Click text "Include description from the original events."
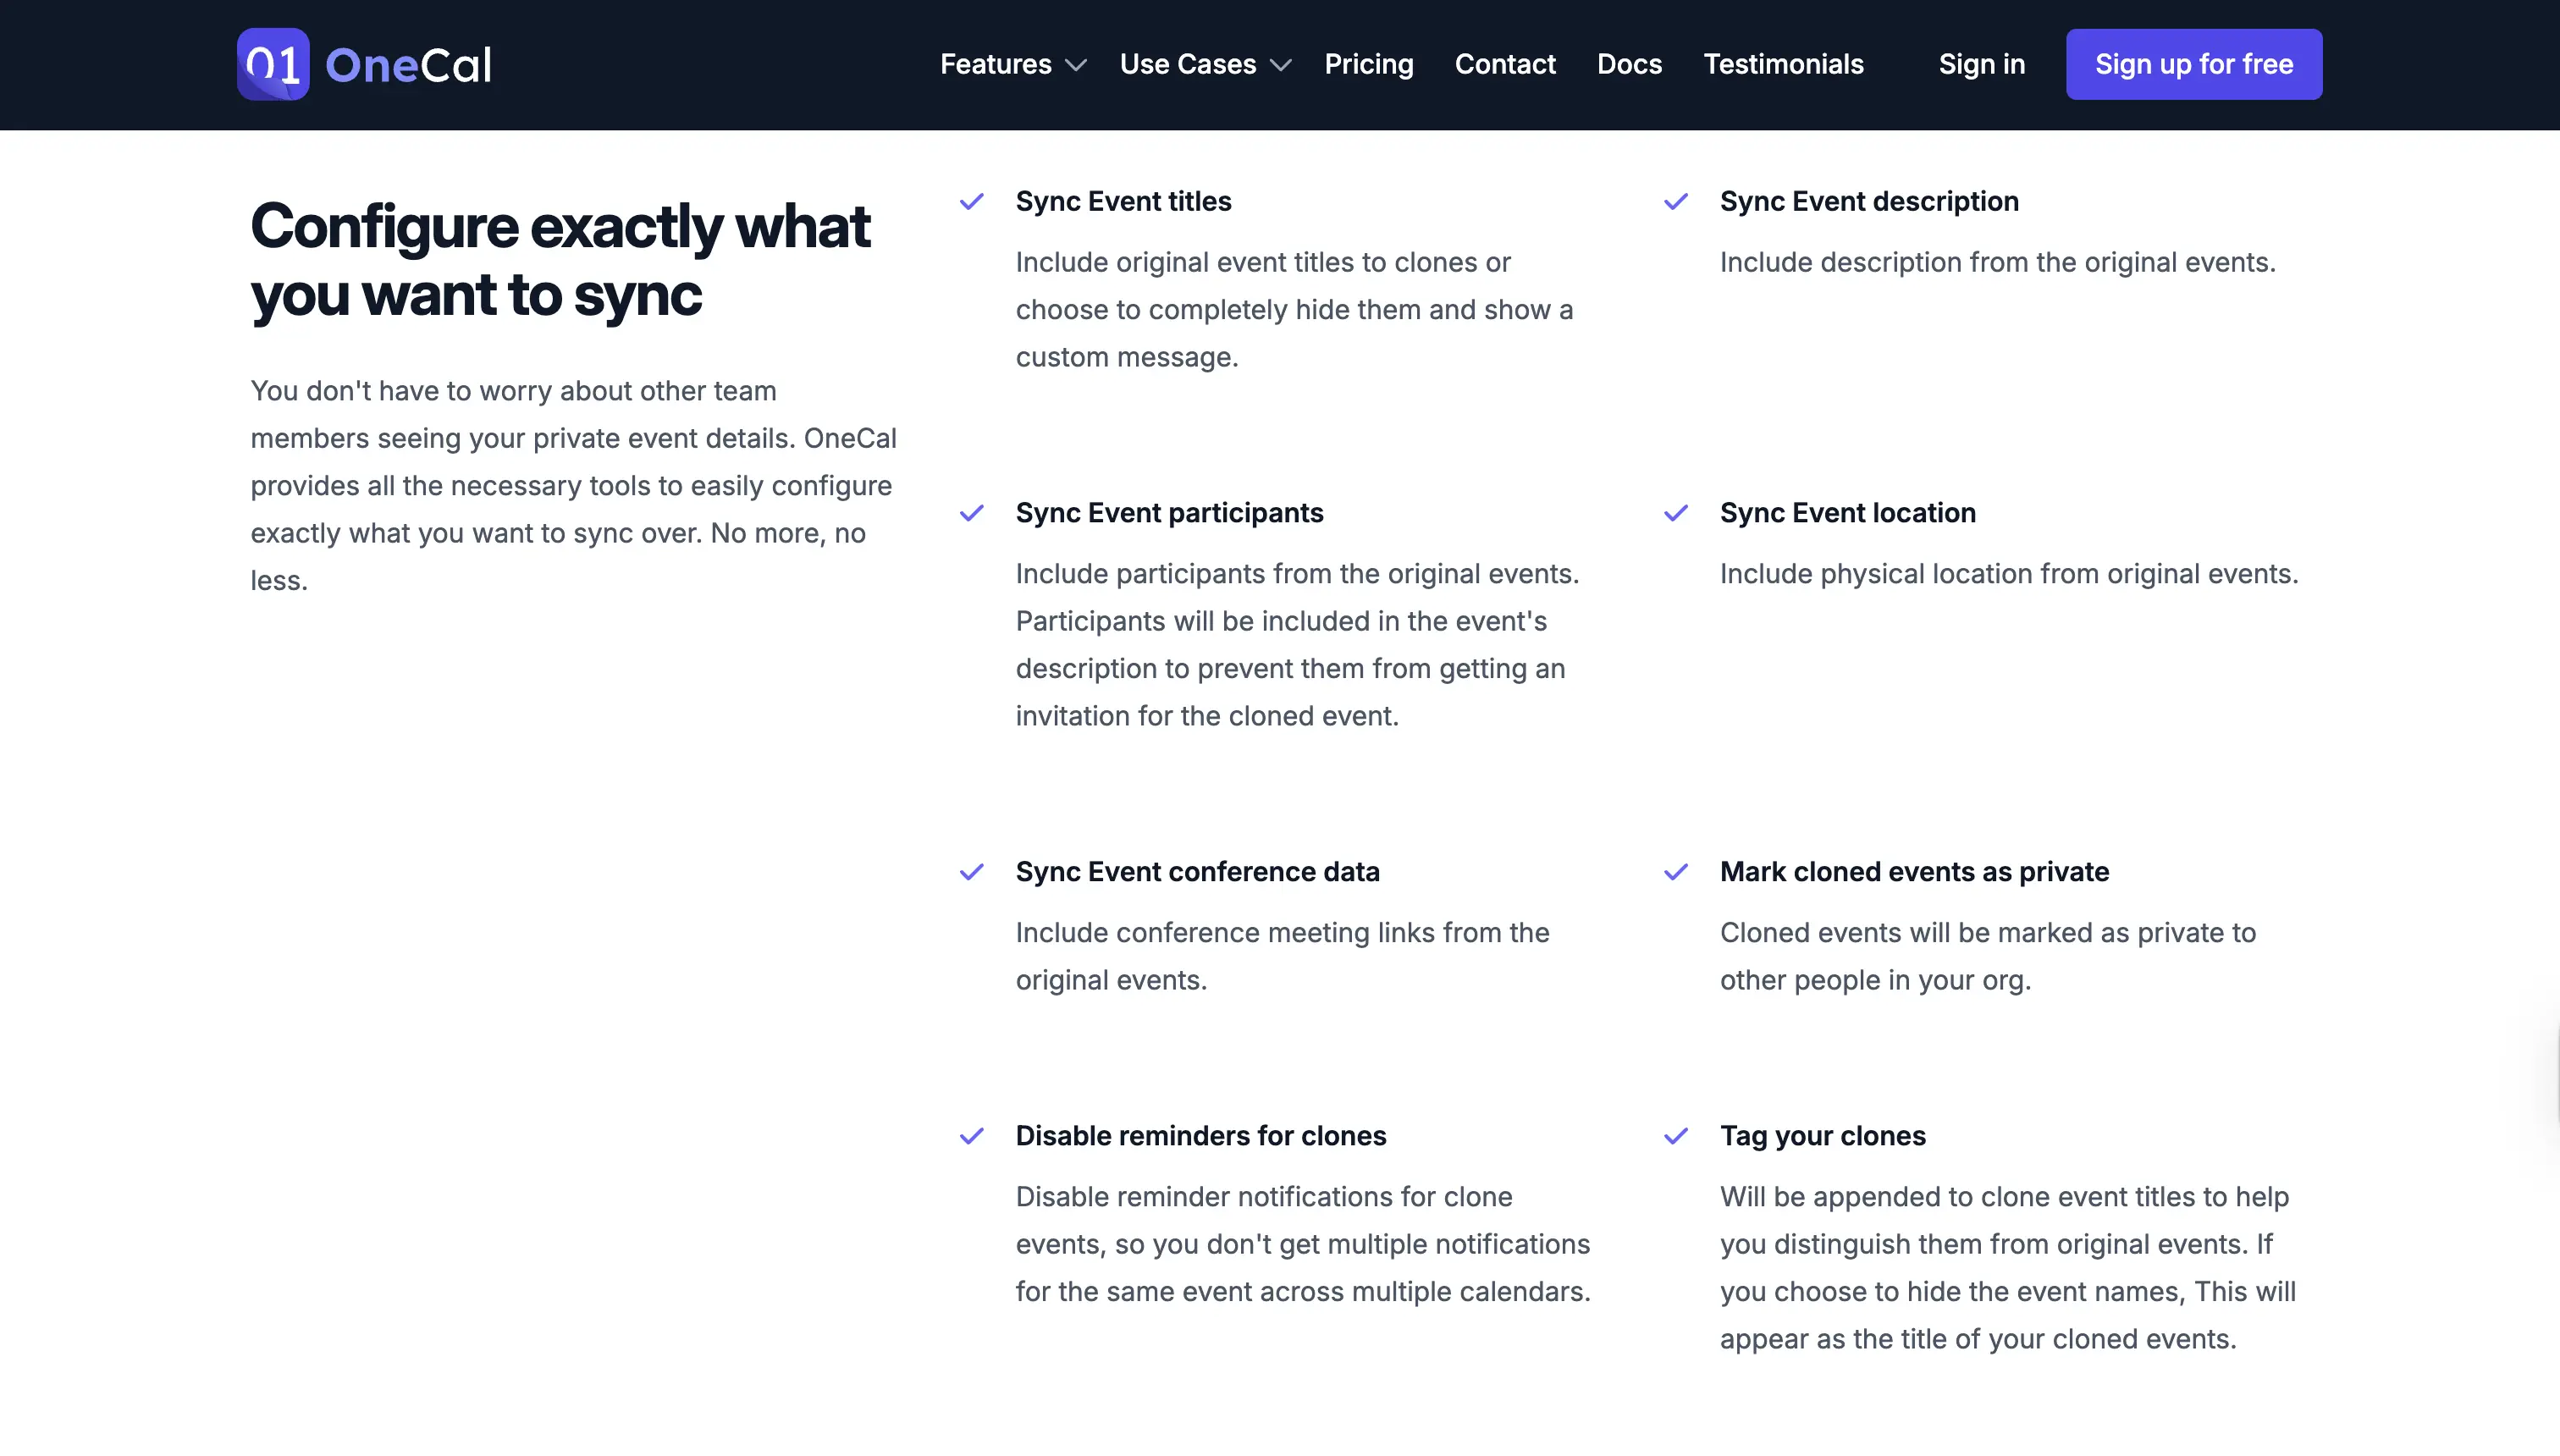2560x1456 pixels. (x=1997, y=262)
